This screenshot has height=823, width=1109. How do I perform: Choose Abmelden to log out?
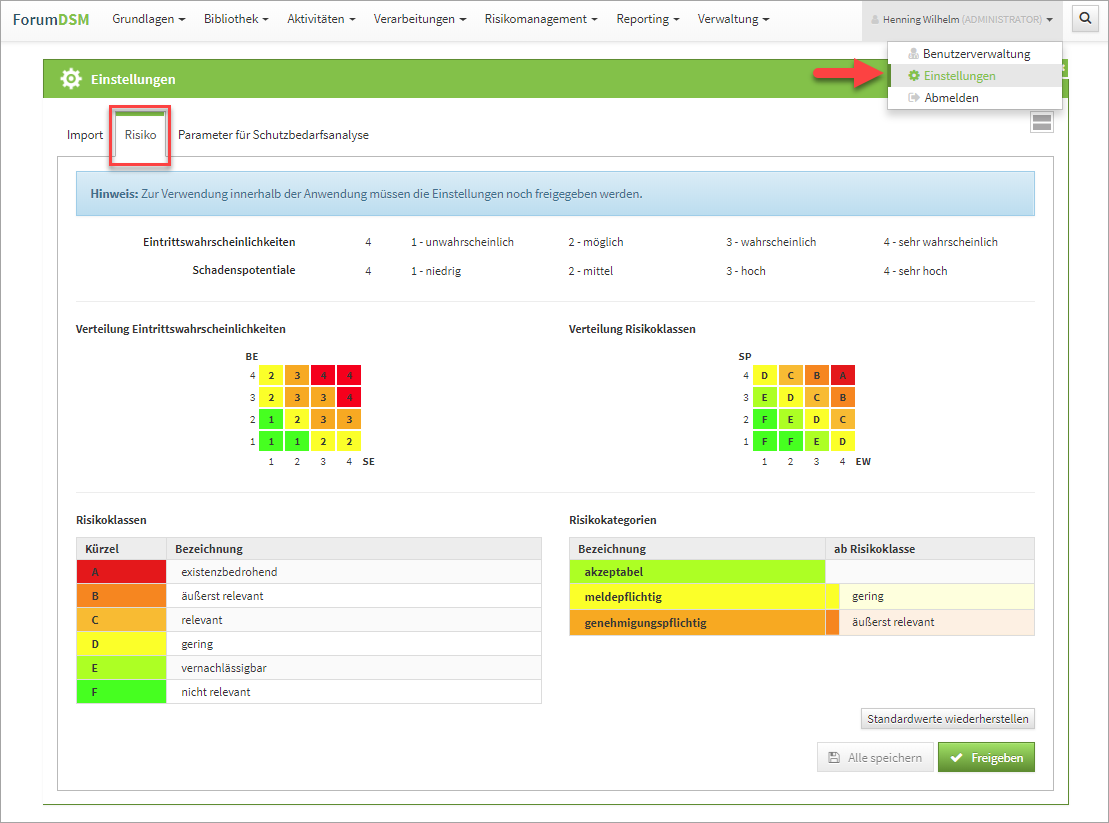[x=950, y=98]
